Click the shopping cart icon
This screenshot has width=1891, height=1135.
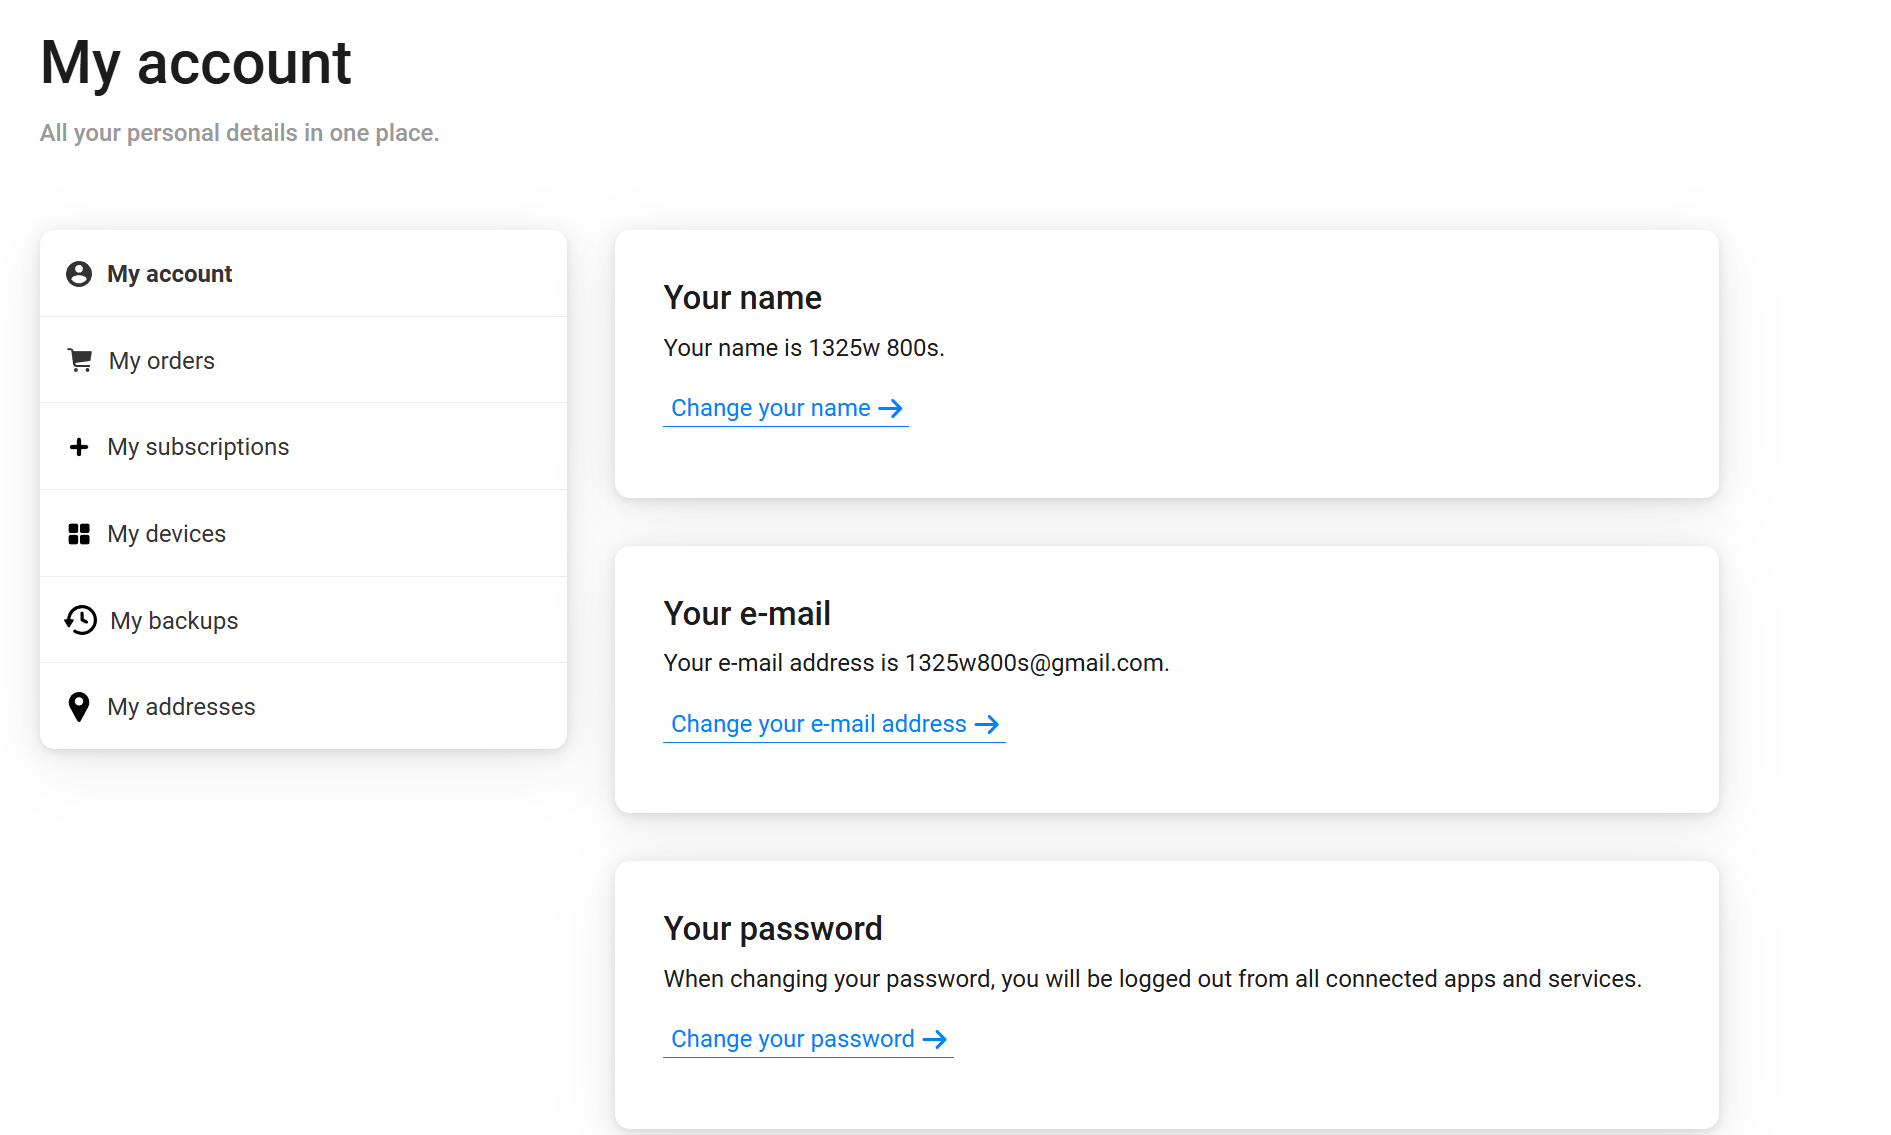pyautogui.click(x=80, y=360)
